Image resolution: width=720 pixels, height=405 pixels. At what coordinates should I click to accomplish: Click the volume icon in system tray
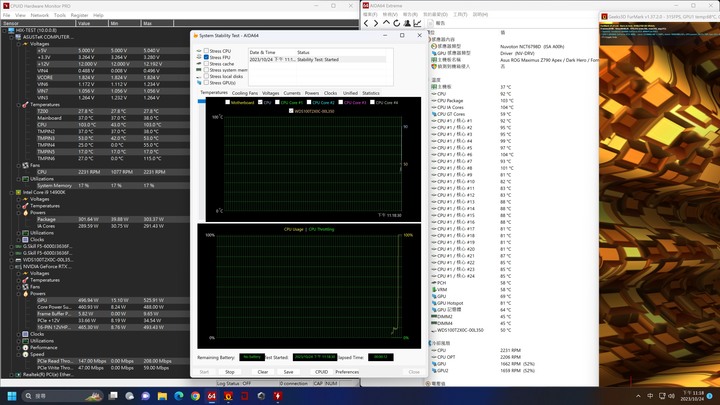pyautogui.click(x=671, y=396)
